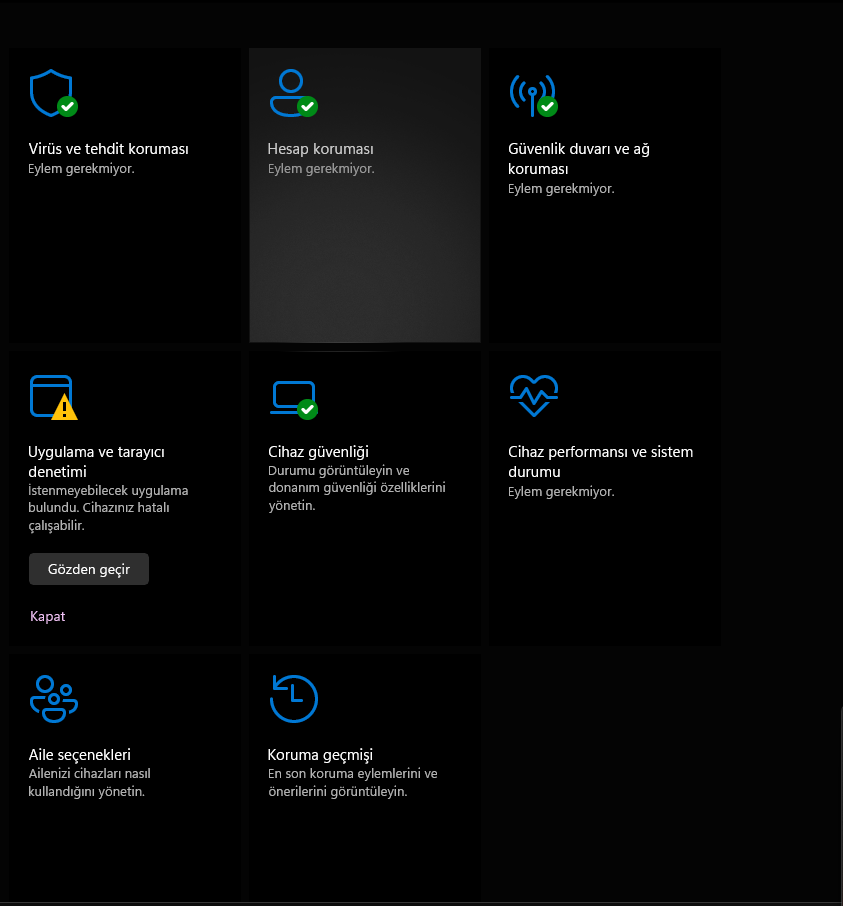
Task: Open the Cihaz güvenliği laptop icon
Action: click(294, 400)
